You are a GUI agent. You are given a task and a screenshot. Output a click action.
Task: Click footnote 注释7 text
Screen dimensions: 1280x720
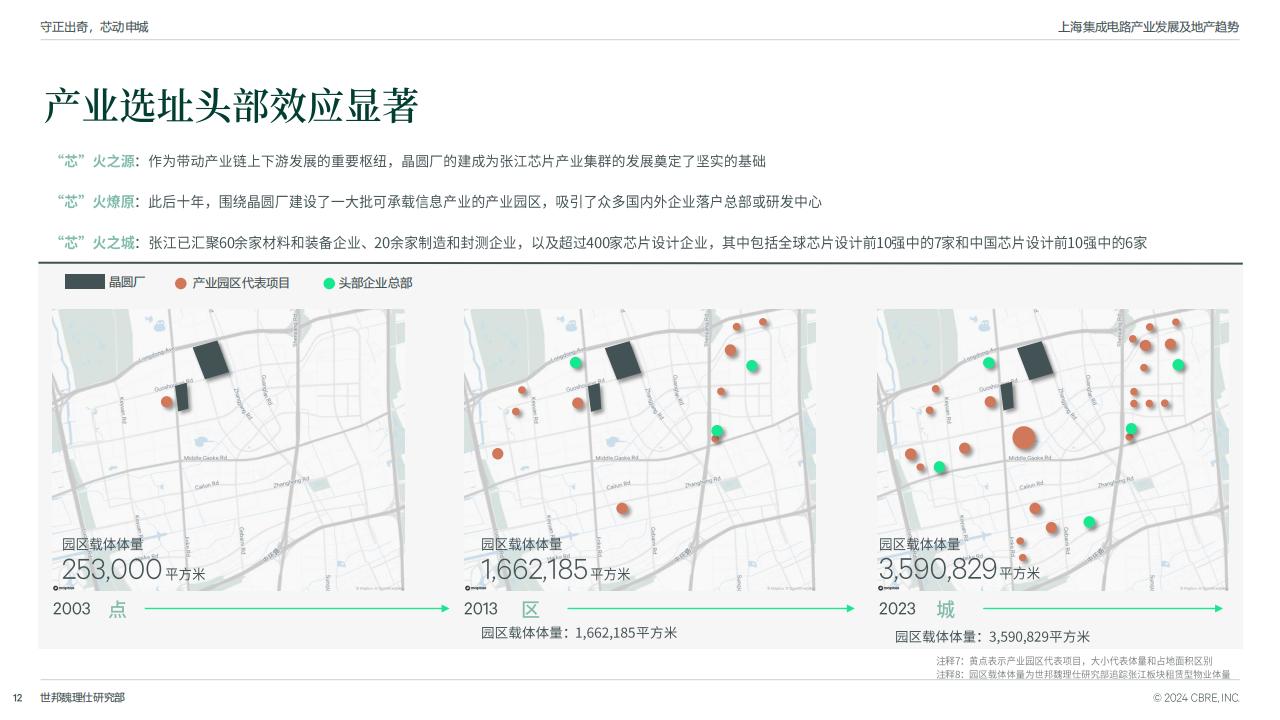[1074, 661]
